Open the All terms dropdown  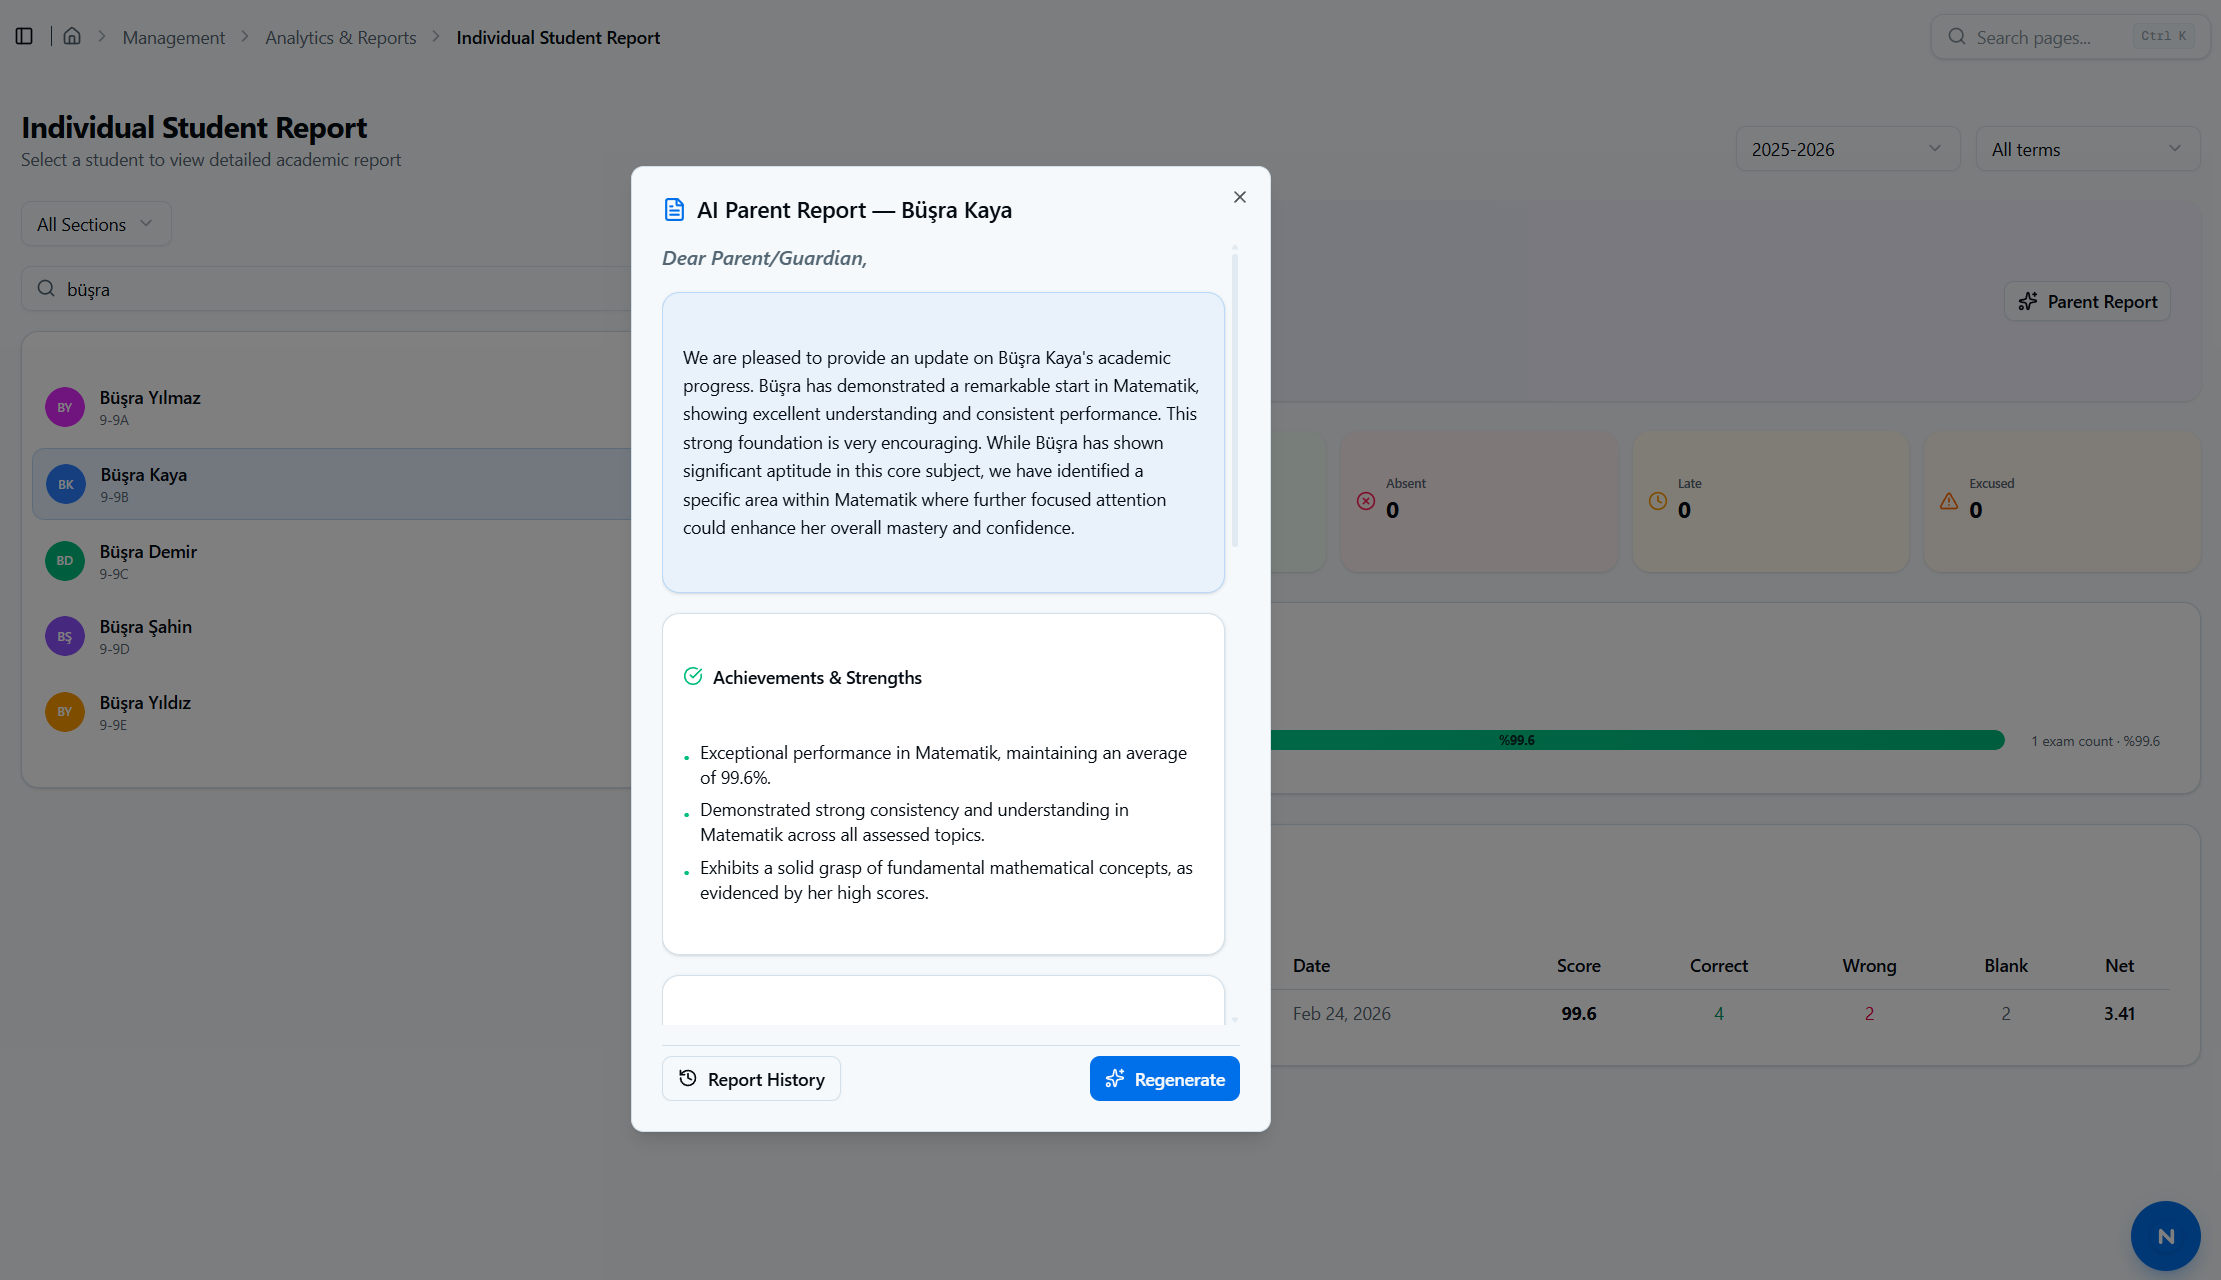tap(2087, 149)
